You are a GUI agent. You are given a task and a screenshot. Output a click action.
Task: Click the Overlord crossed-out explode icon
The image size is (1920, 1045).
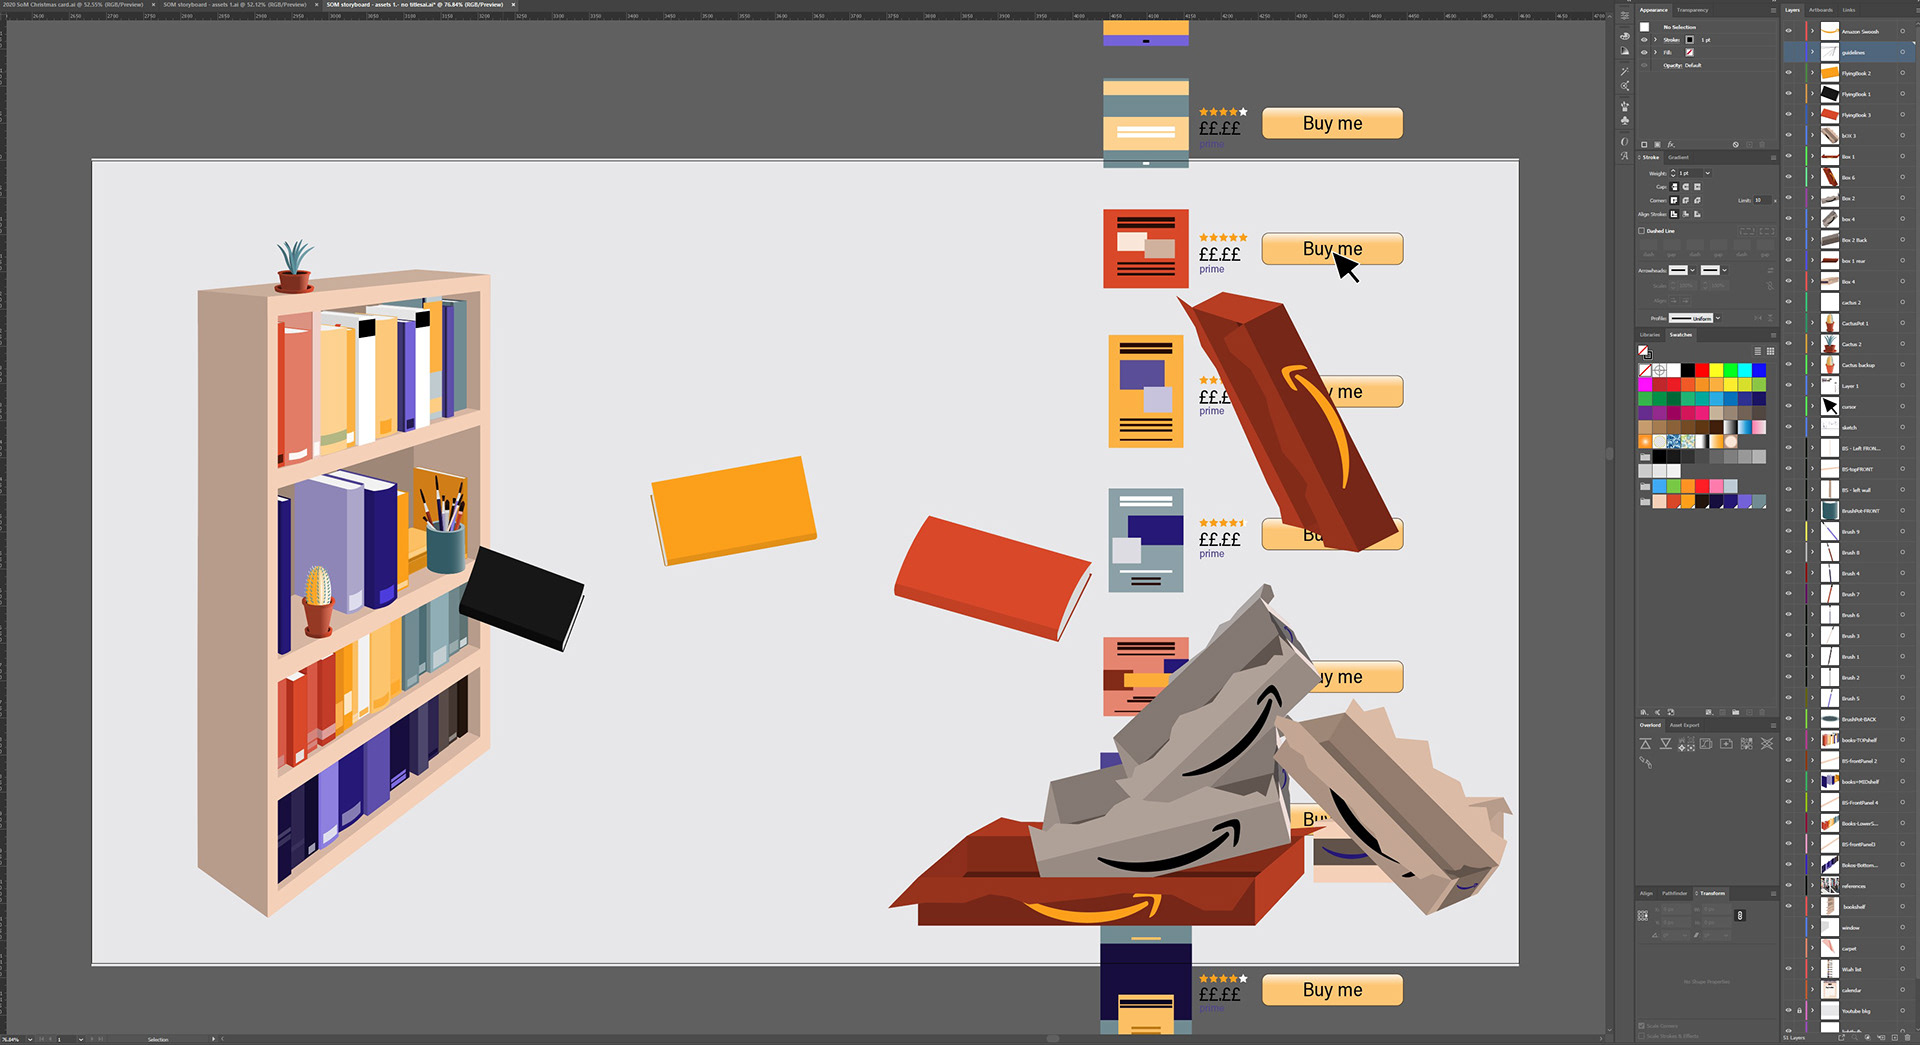[1767, 743]
